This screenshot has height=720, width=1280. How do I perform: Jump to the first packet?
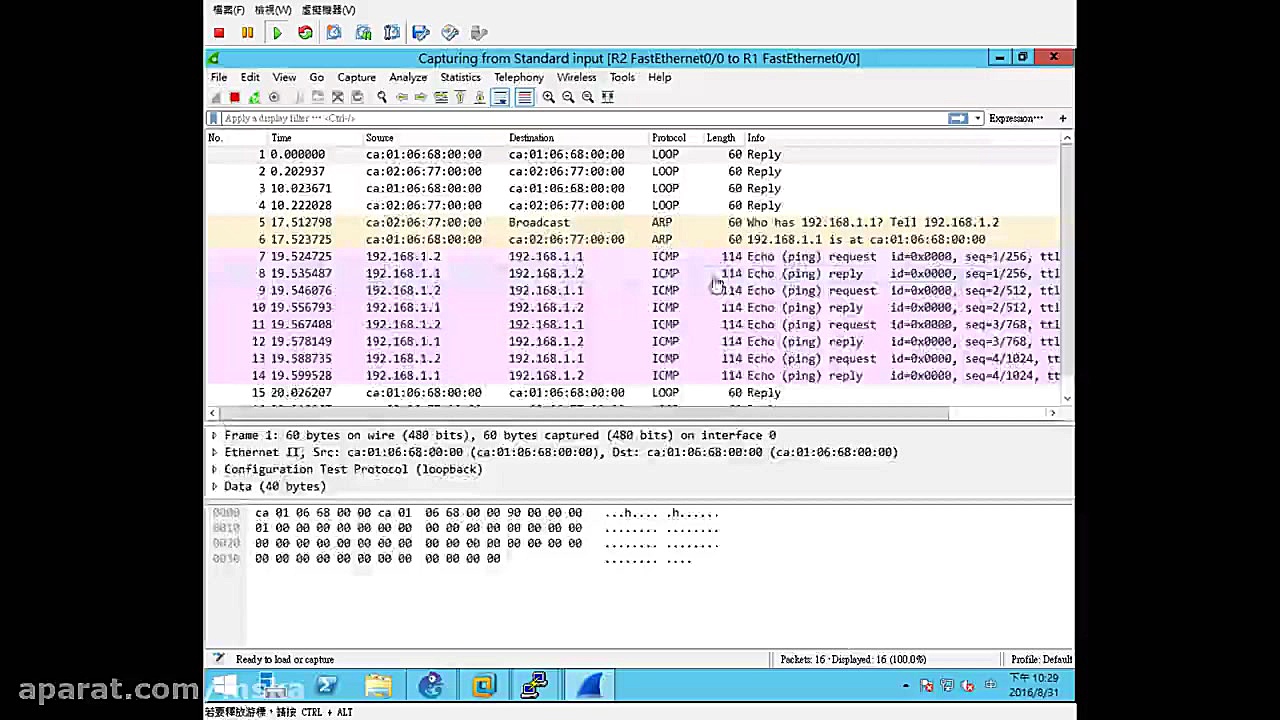[460, 97]
